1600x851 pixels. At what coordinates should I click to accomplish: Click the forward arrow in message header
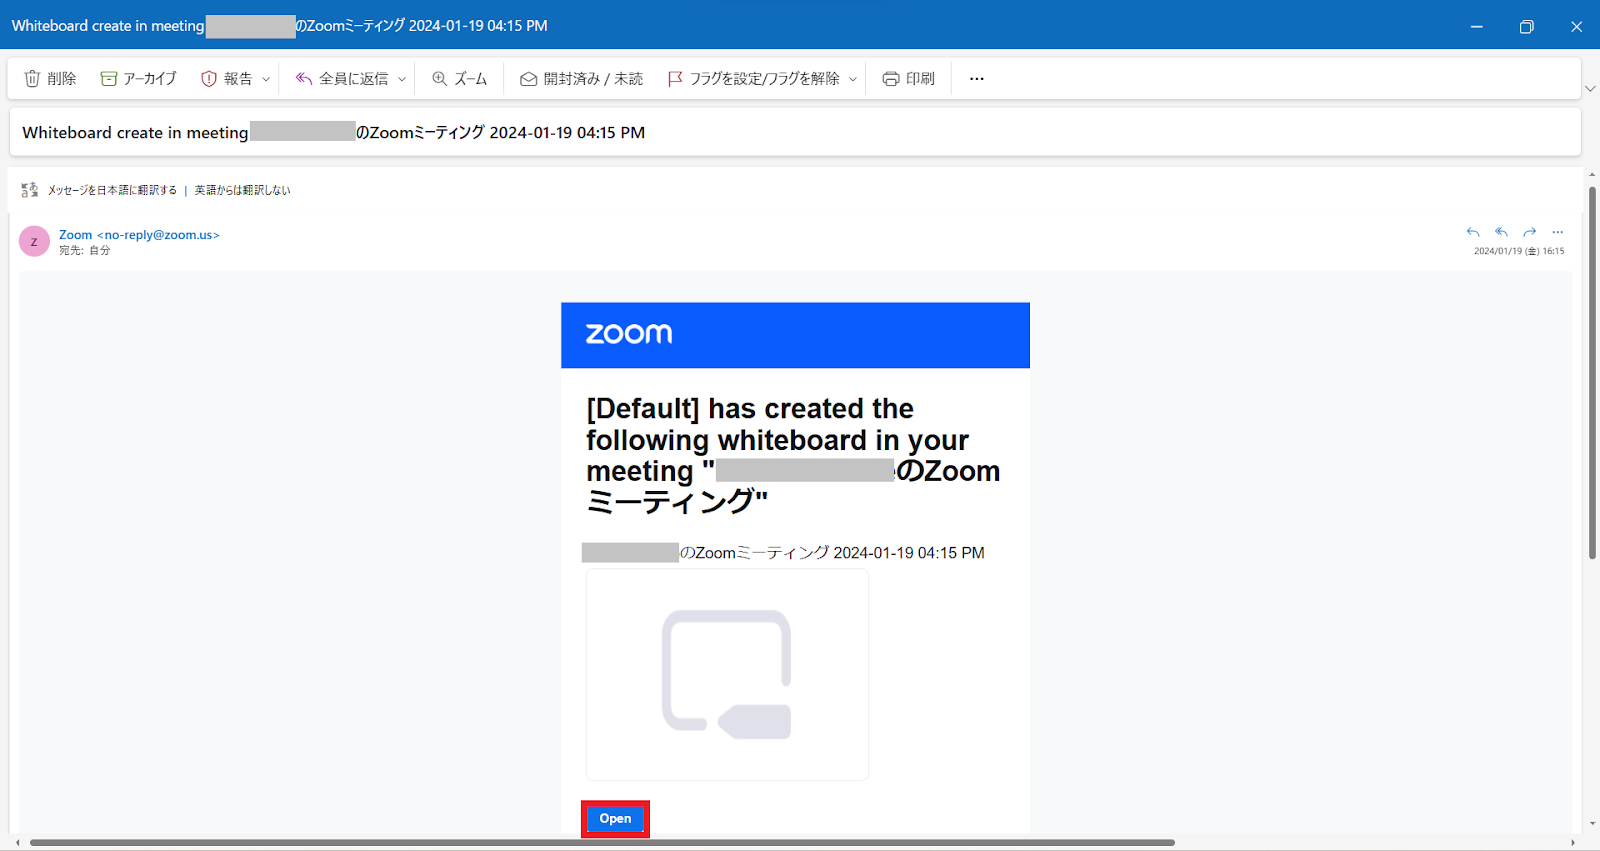pos(1529,232)
